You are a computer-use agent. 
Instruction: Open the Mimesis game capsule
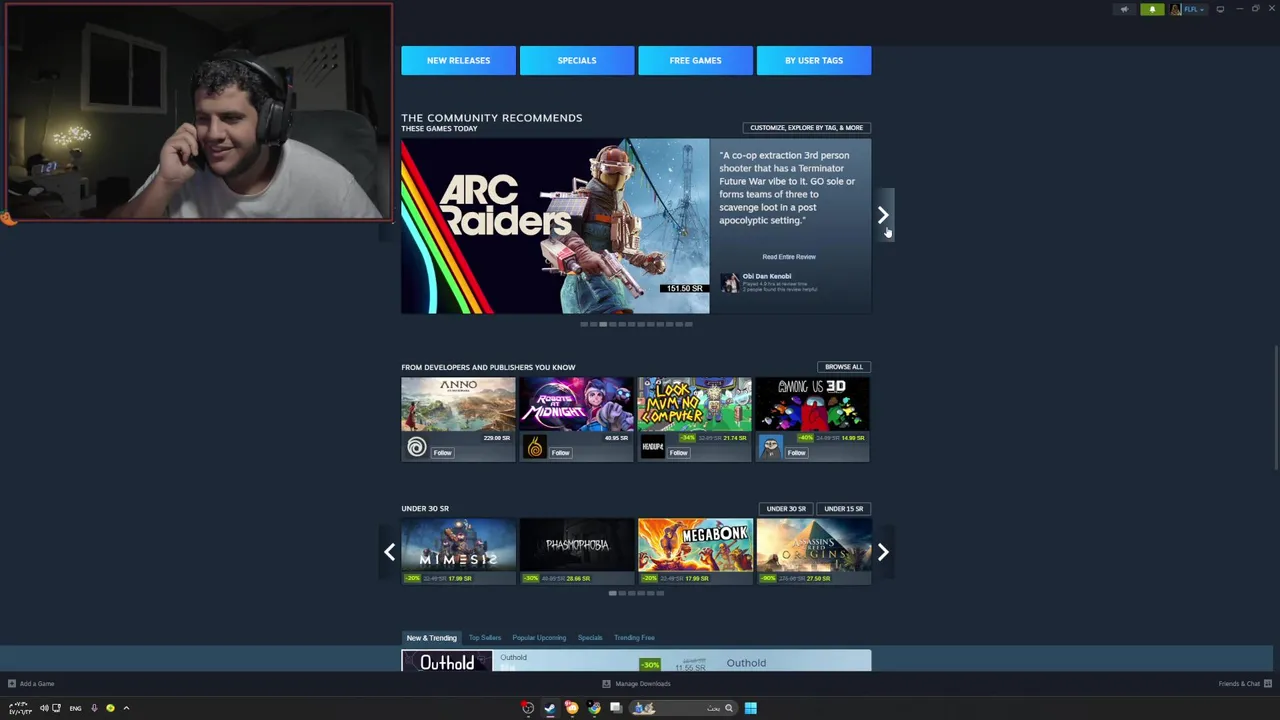[458, 551]
